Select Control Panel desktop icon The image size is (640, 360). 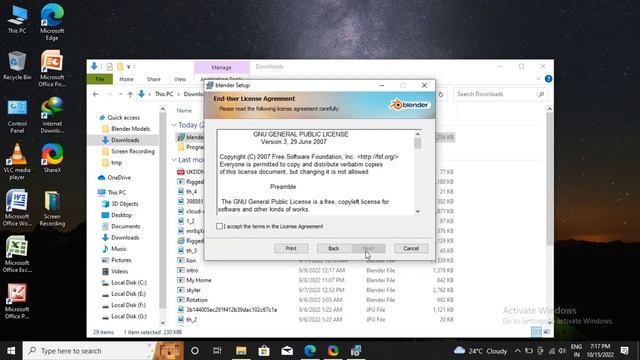(17, 116)
